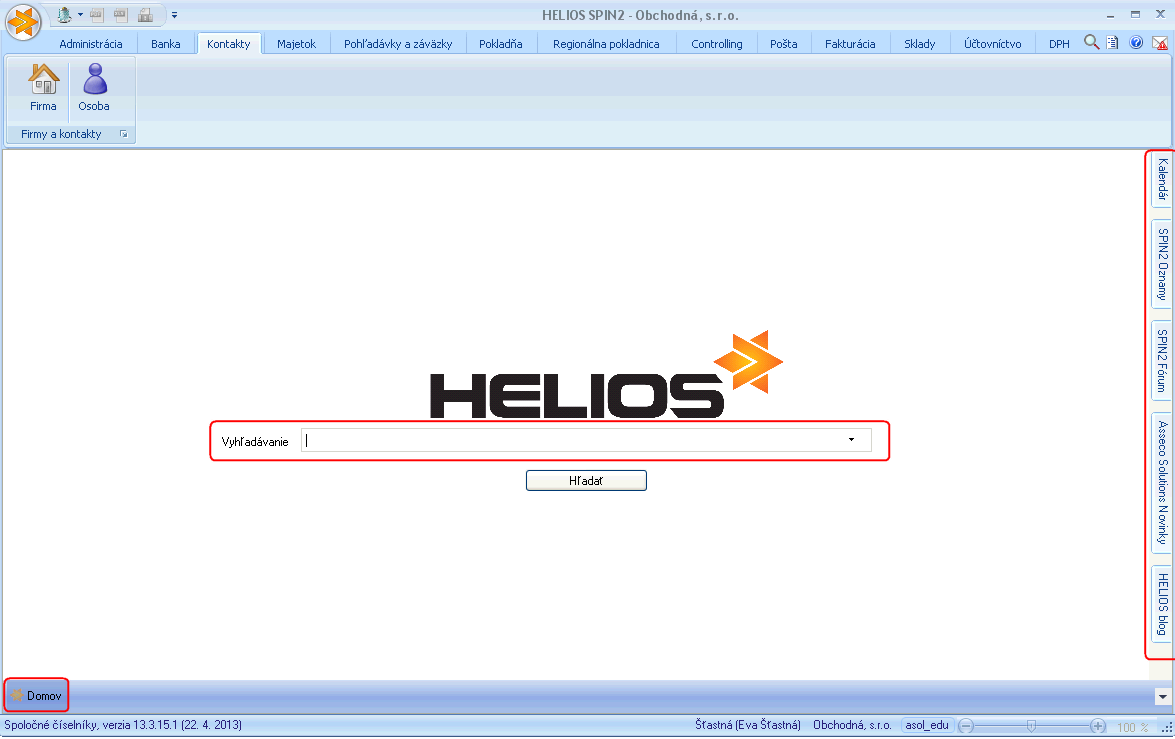Open the Účtovníctvo tab

[992, 43]
